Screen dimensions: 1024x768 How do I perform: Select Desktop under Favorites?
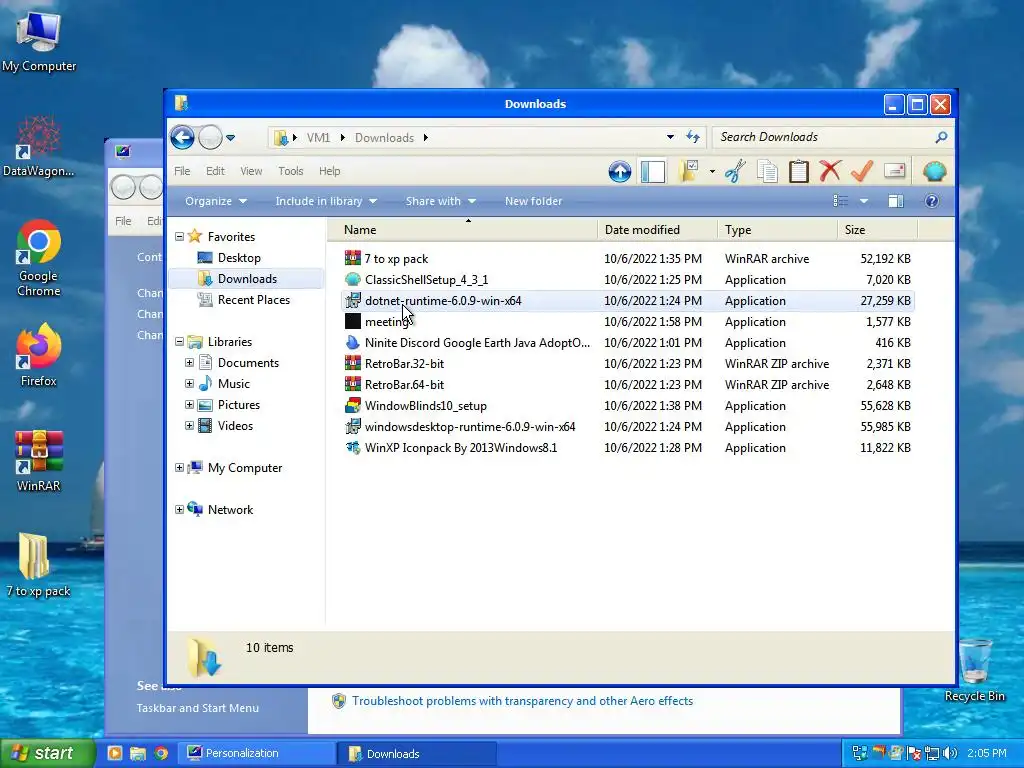point(239,258)
